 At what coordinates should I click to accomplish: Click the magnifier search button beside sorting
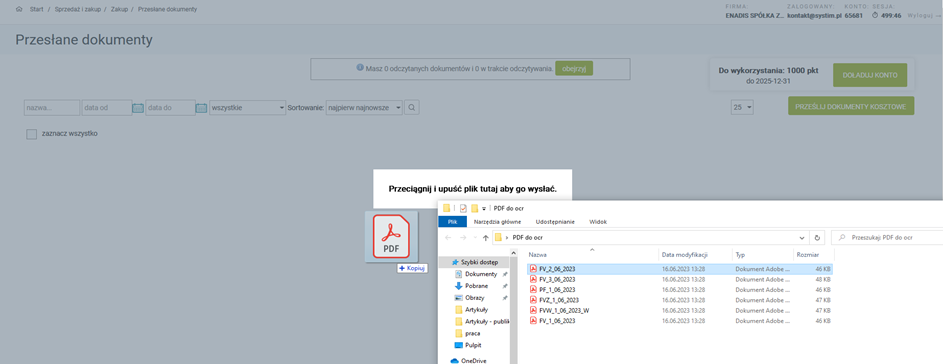click(x=412, y=108)
